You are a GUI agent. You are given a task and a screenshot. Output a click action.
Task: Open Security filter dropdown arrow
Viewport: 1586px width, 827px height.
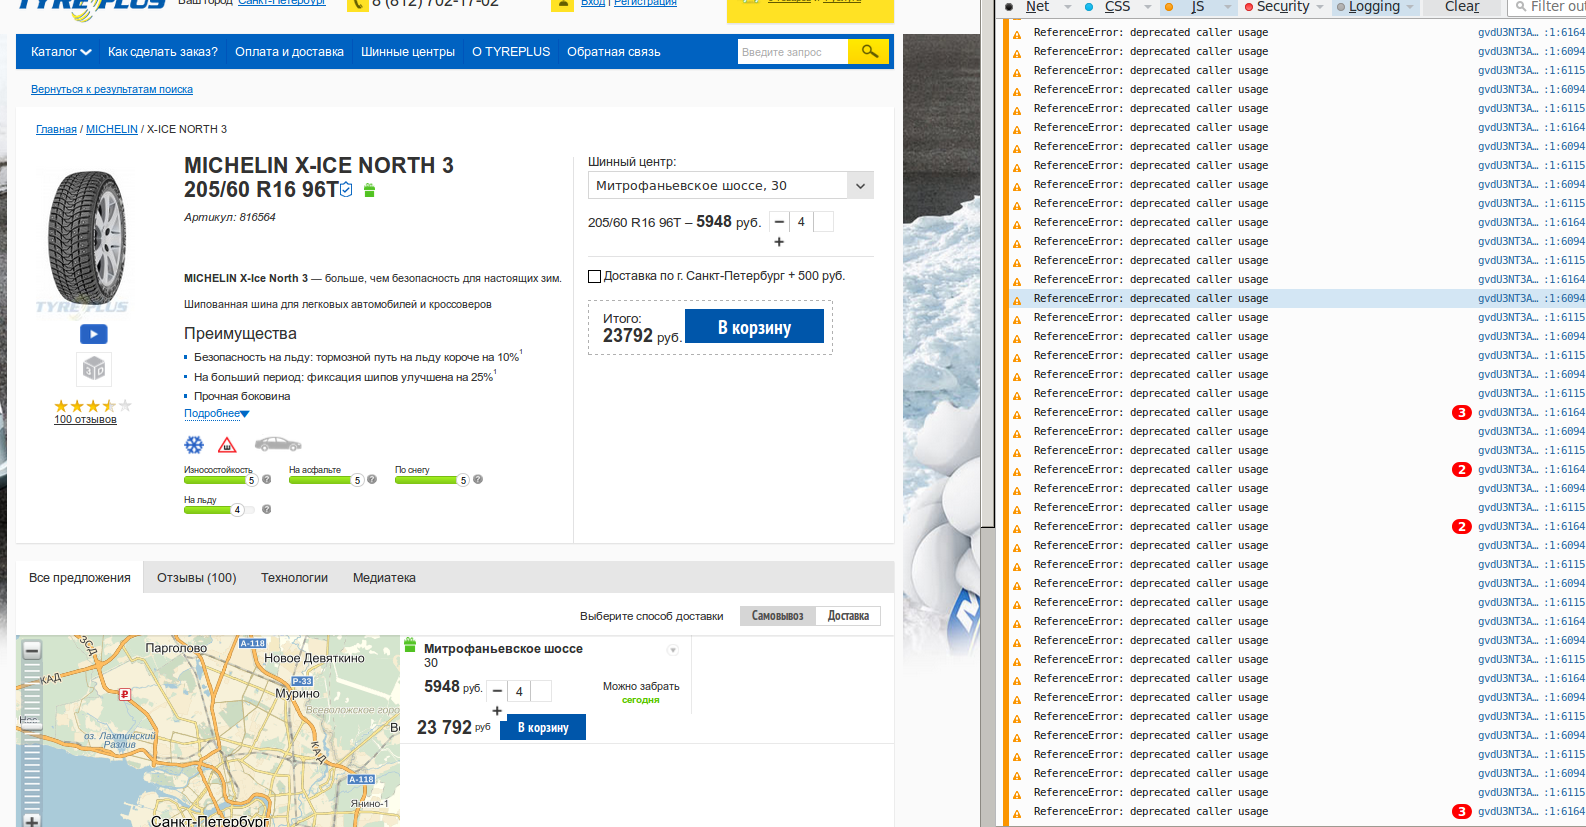pos(1320,7)
